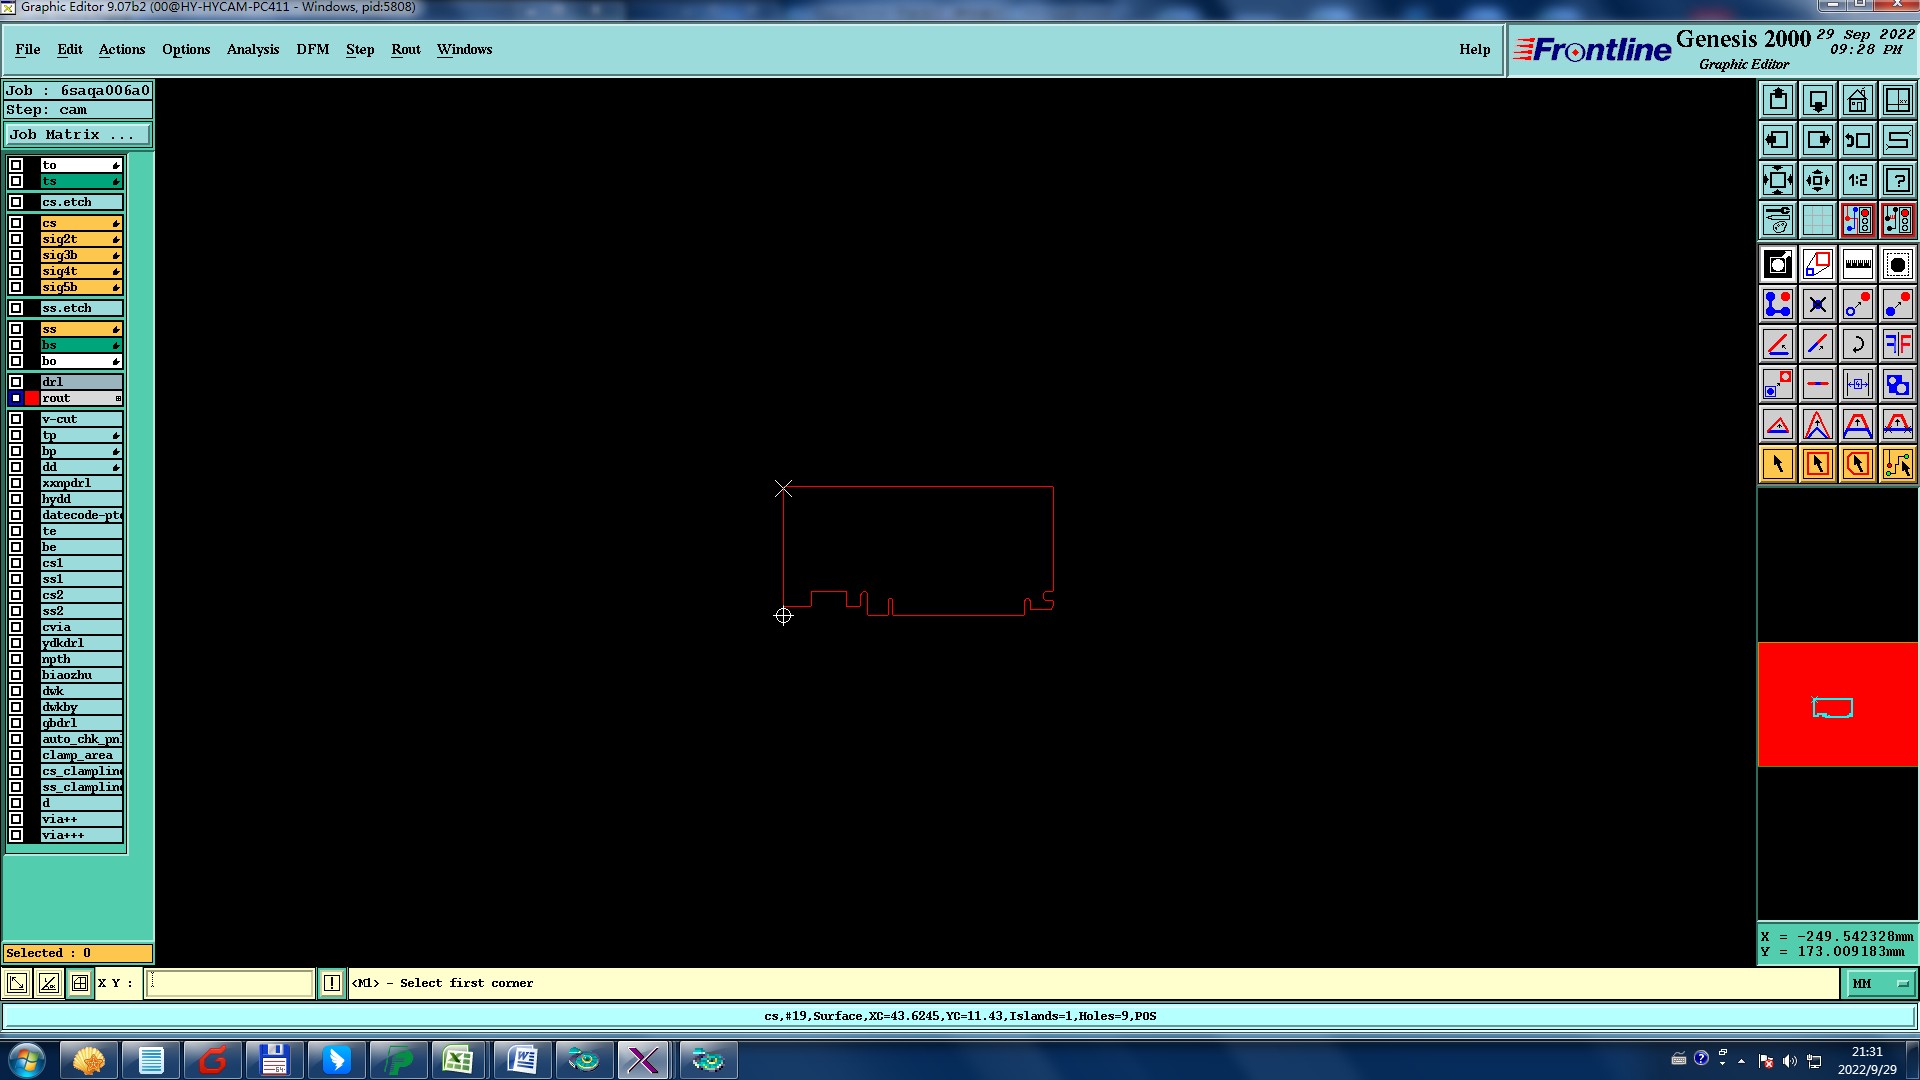The image size is (1920, 1080).
Task: Toggle the checkbox for layer drl
Action: (x=16, y=382)
